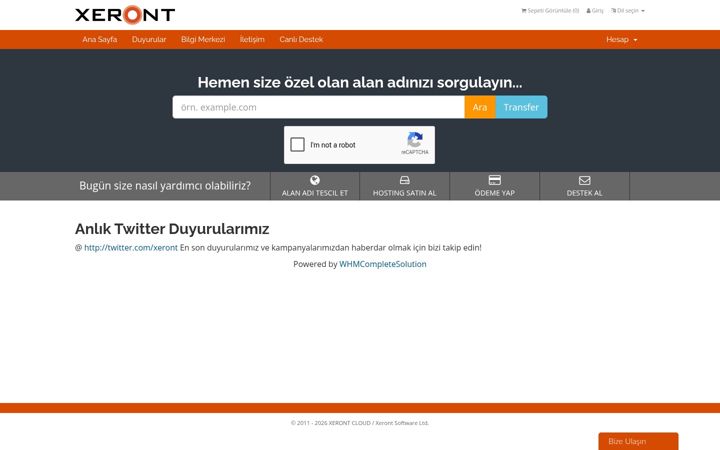Click the envelope icon above Destek Al
Screen dimensions: 720x450
coord(585,180)
